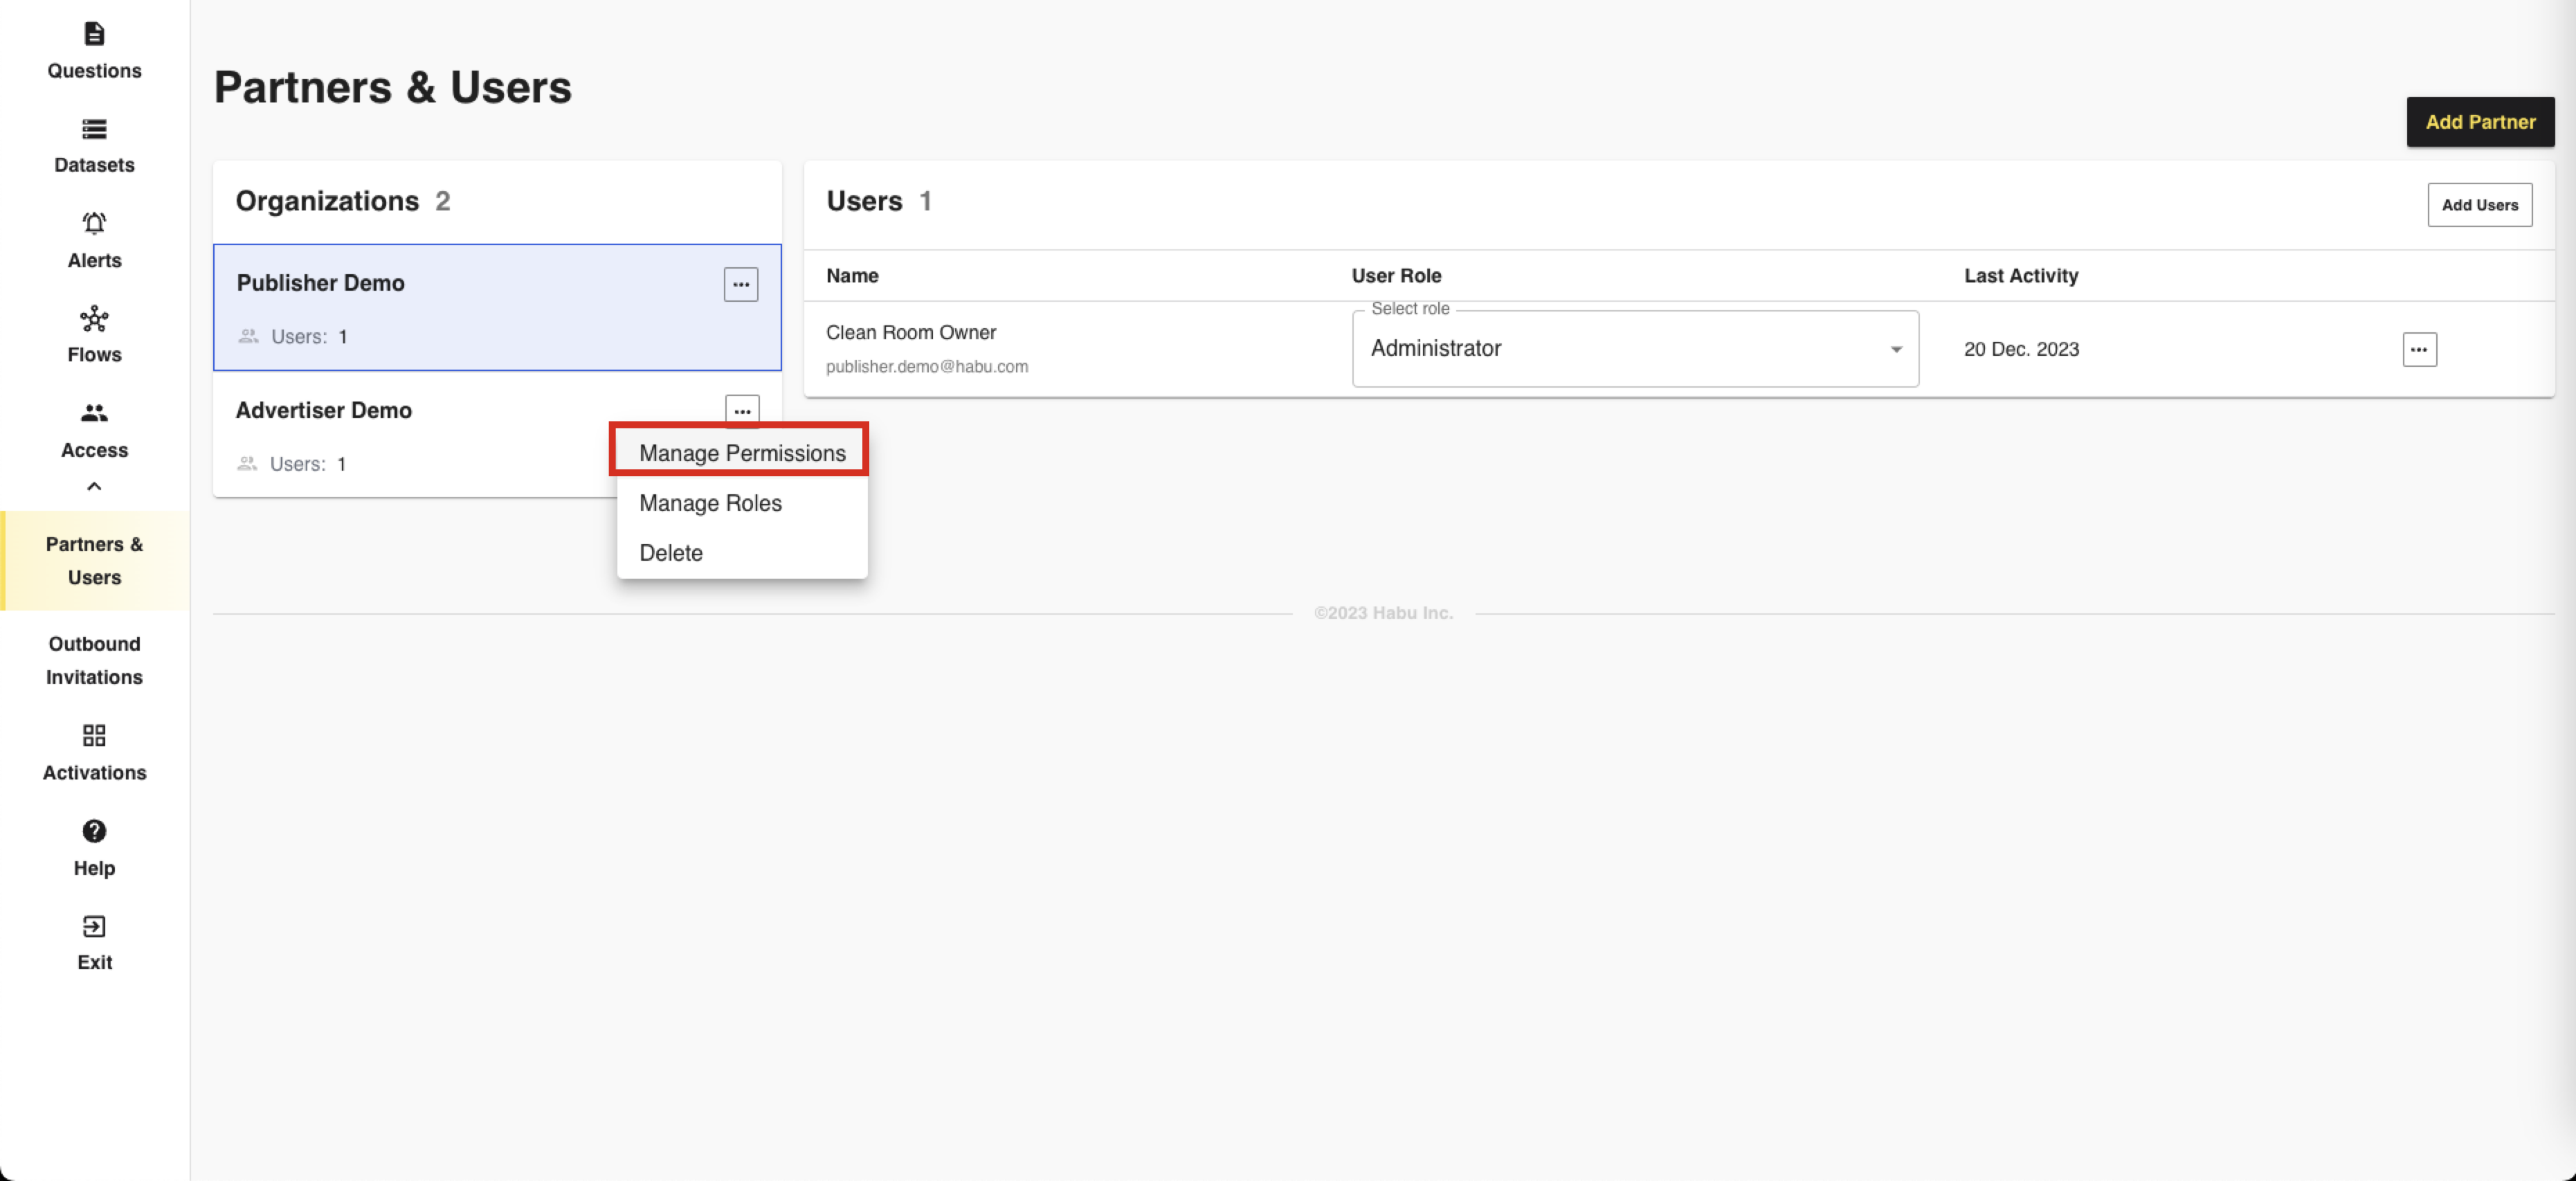Open Clean Room Owner row options menu
Screen dimensions: 2576x1181
2418,350
